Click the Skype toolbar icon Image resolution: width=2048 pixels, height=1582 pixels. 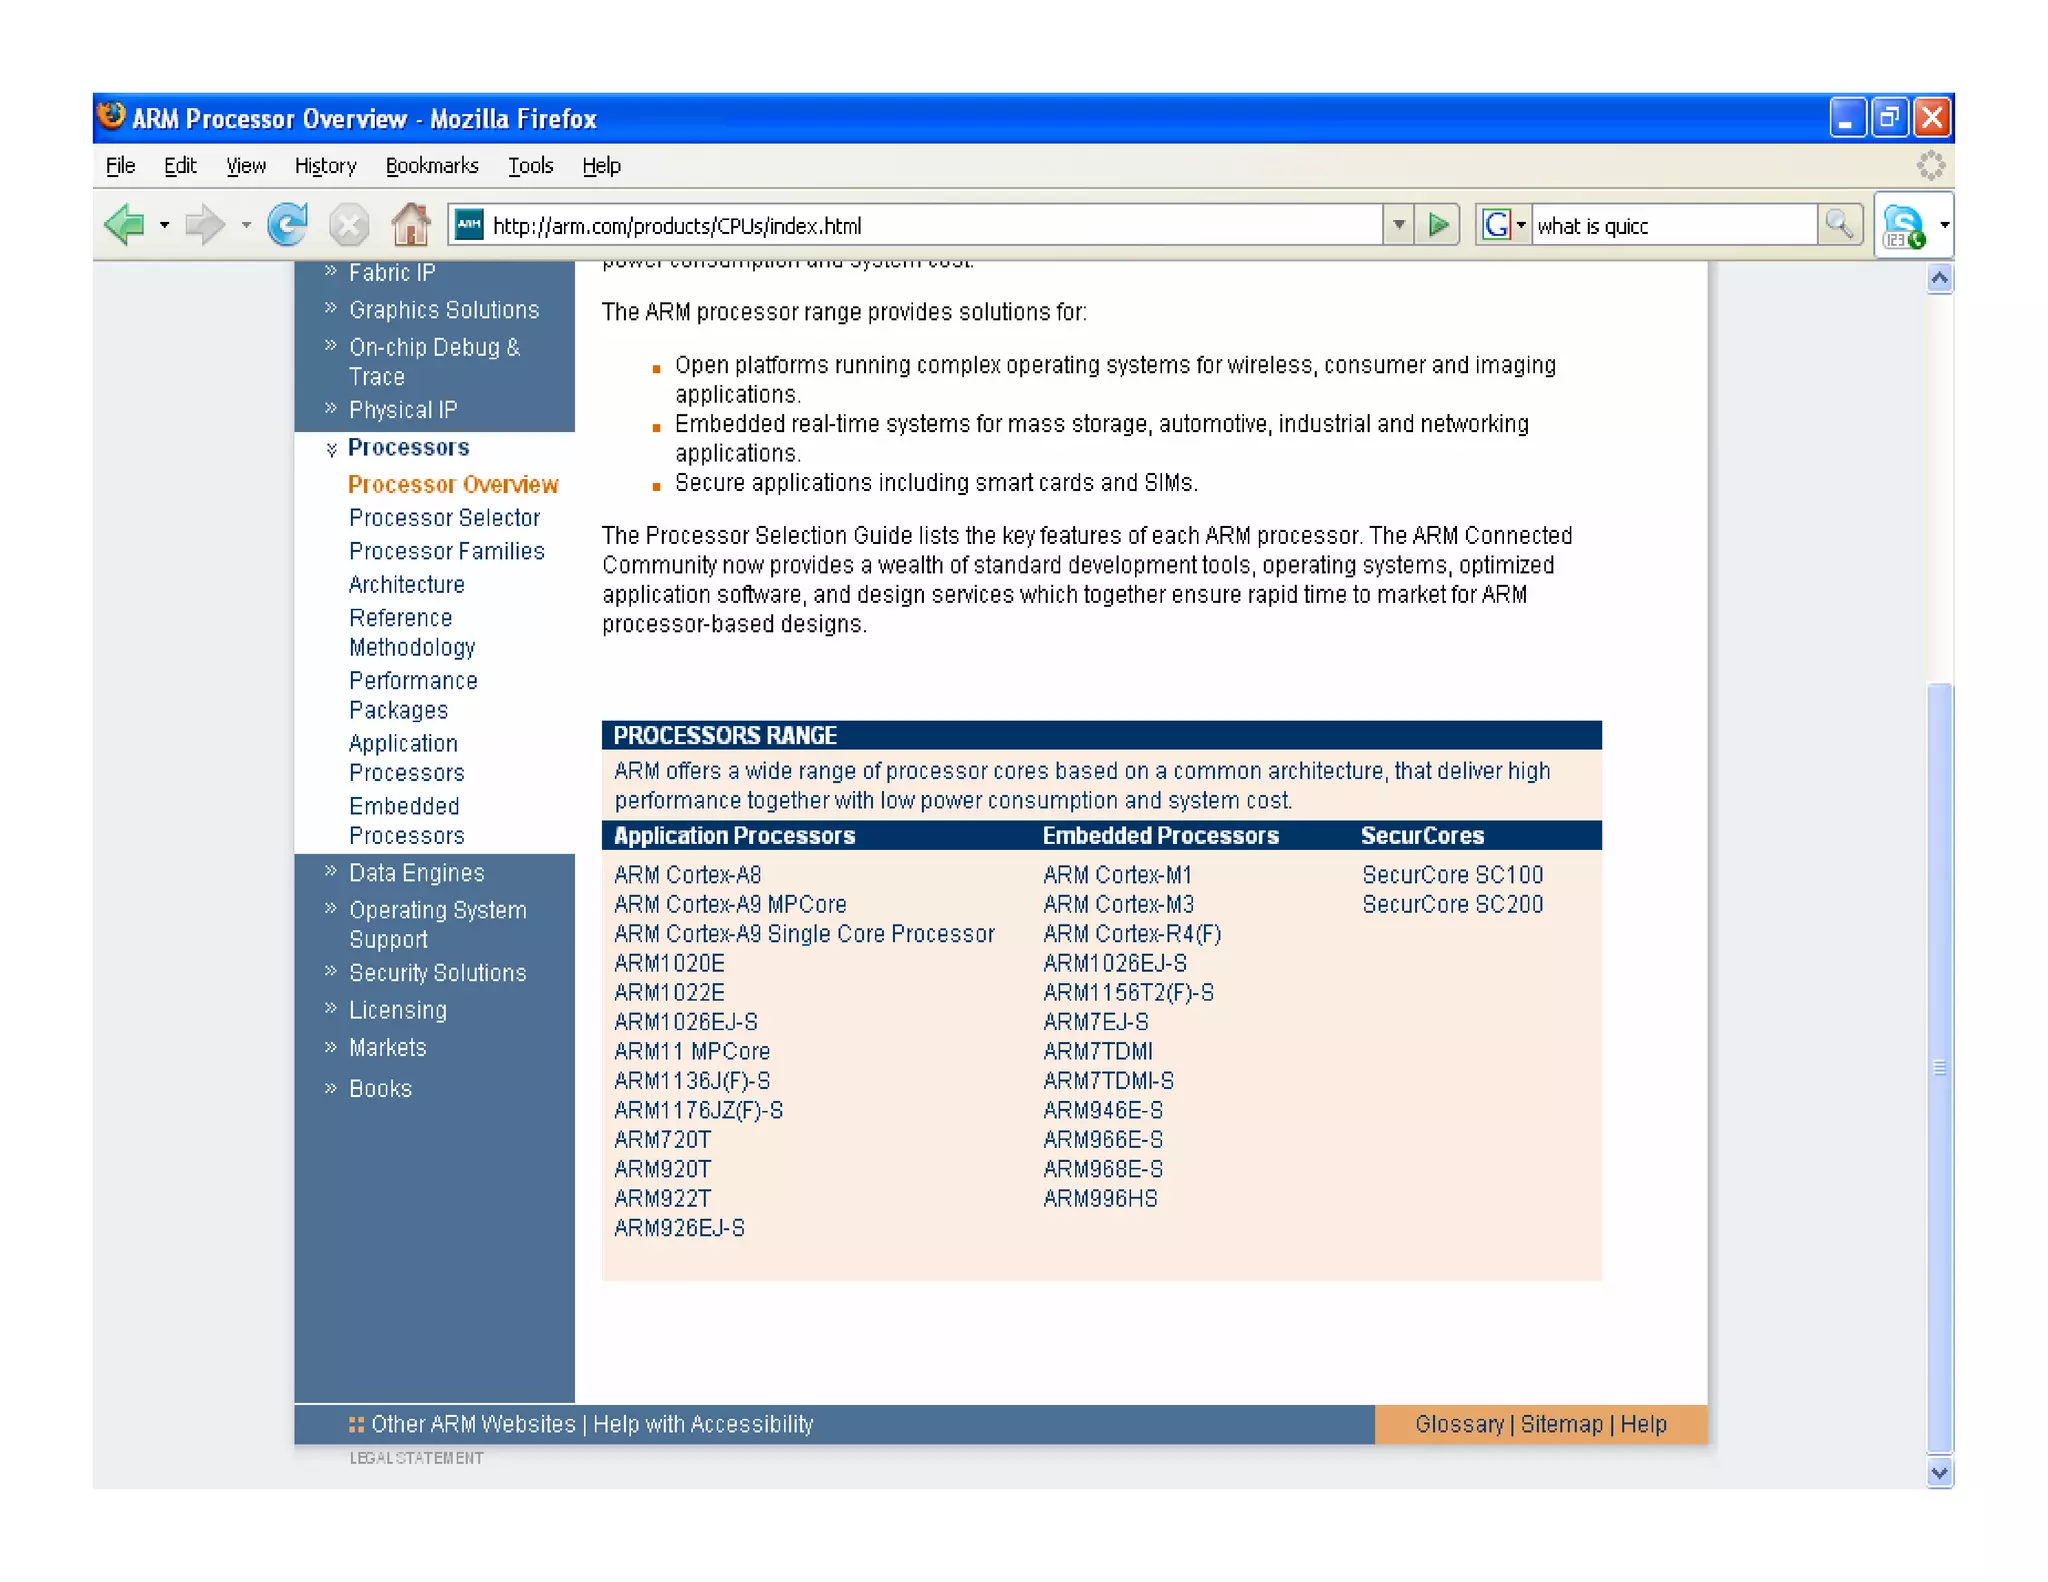1903,226
